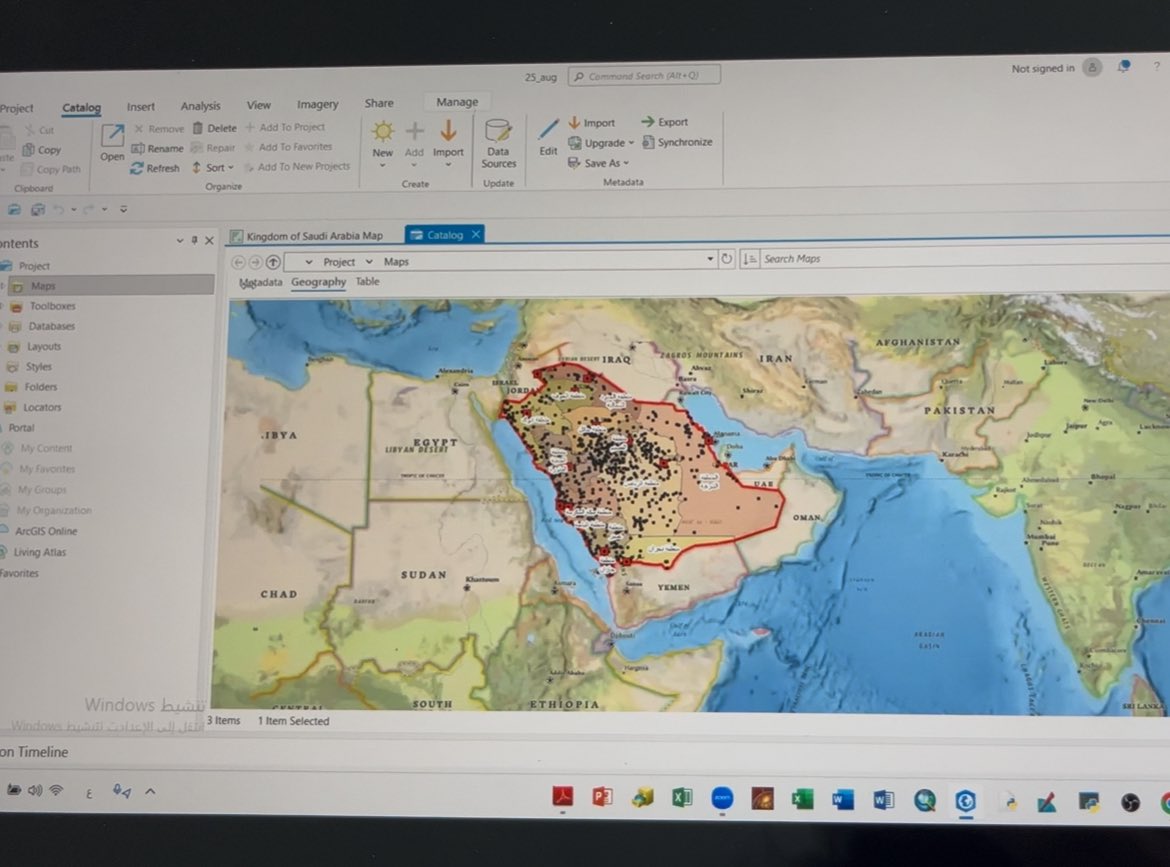Screen dimensions: 1170x867
Task: Click the Saudi Arabia map preview
Action: 691,505
